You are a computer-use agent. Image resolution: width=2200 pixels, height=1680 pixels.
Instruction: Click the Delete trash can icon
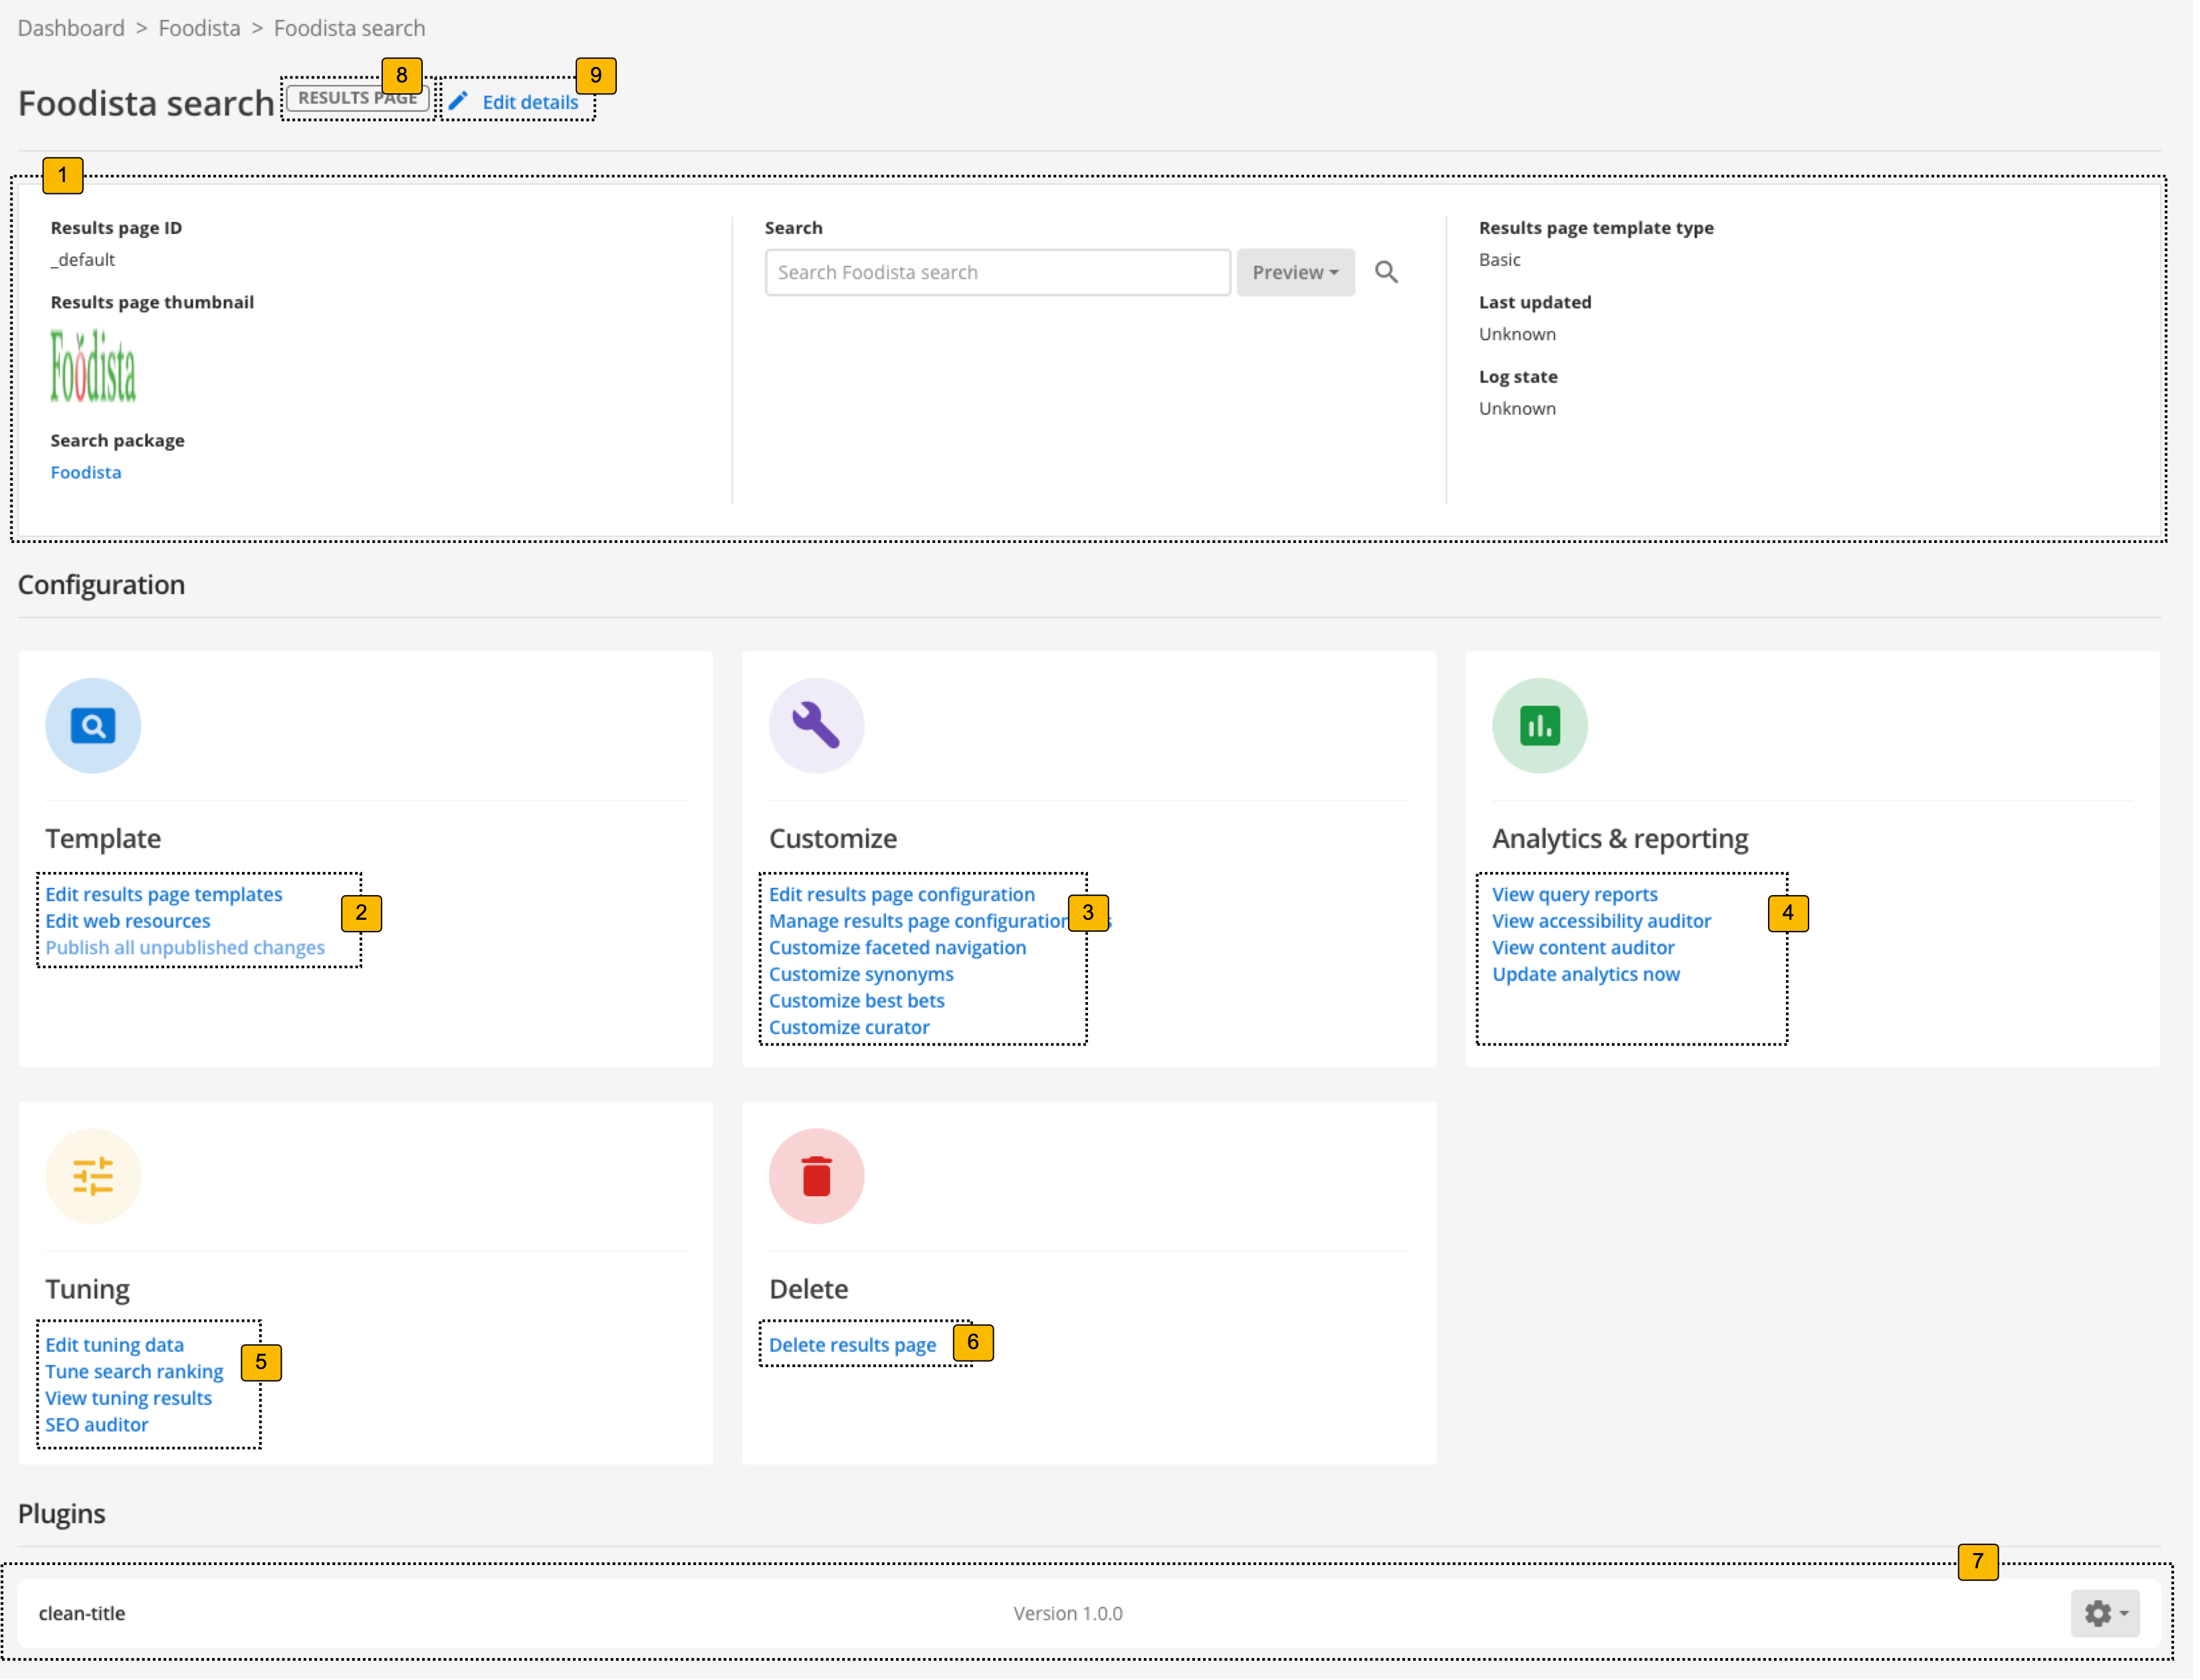pos(816,1177)
